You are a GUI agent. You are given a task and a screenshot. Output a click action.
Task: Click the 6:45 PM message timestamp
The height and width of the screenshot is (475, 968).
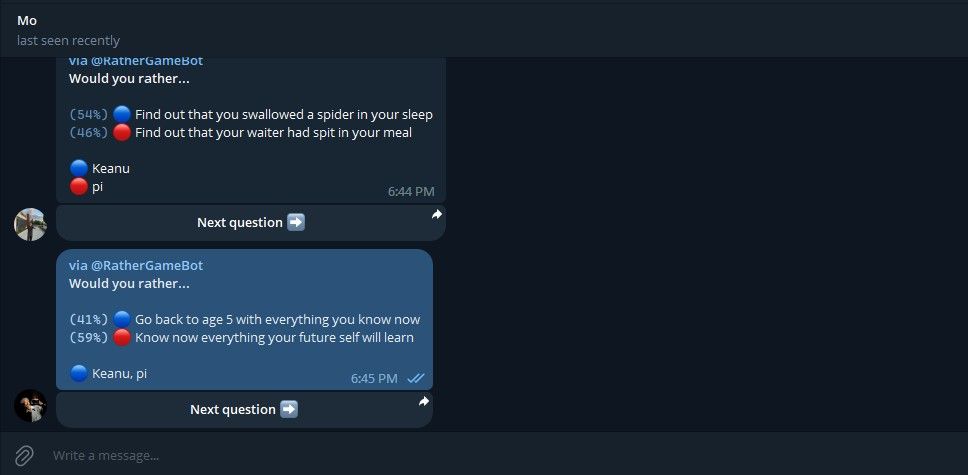[374, 378]
